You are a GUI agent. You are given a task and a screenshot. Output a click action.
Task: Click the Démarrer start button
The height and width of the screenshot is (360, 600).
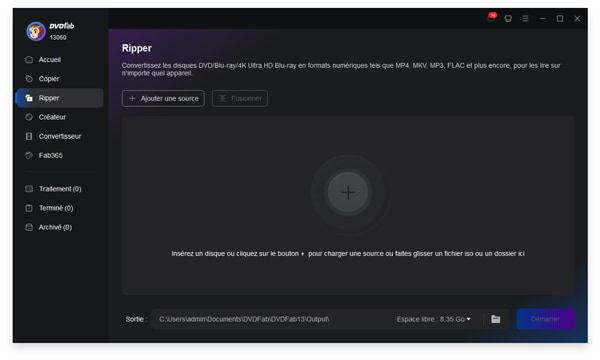[545, 319]
